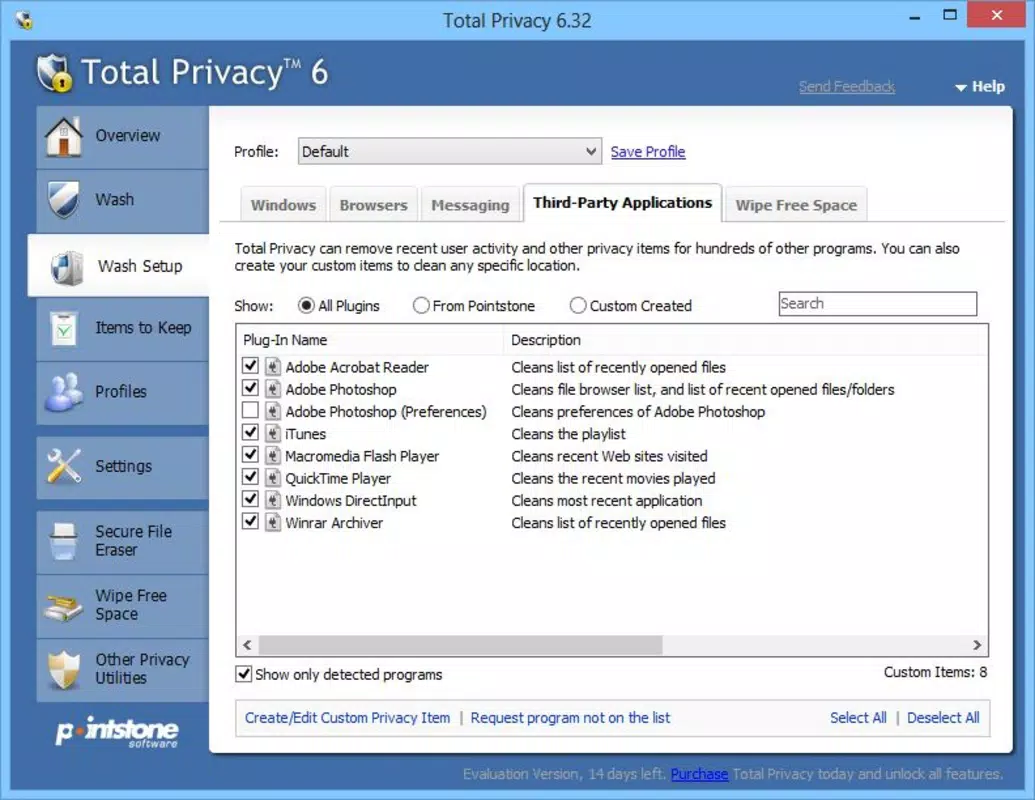Click the Adobe Photoshop plugin icon
Screen dimensions: 1035x800
(x=273, y=389)
